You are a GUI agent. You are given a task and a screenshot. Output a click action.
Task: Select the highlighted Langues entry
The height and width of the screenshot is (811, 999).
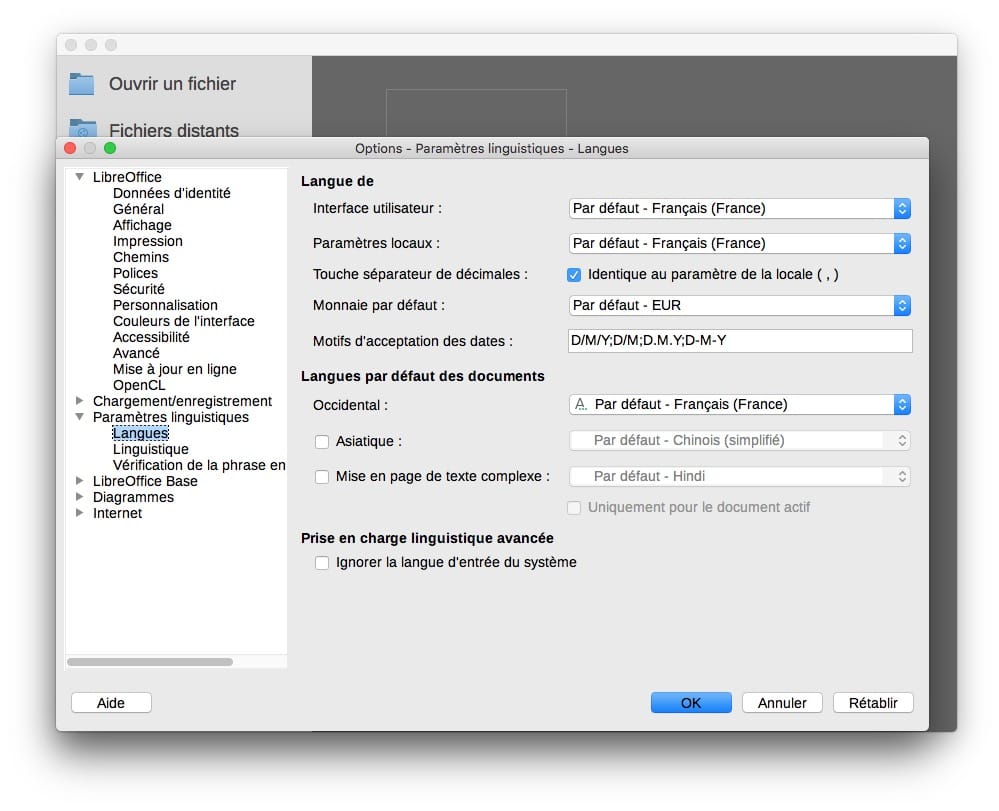click(140, 433)
